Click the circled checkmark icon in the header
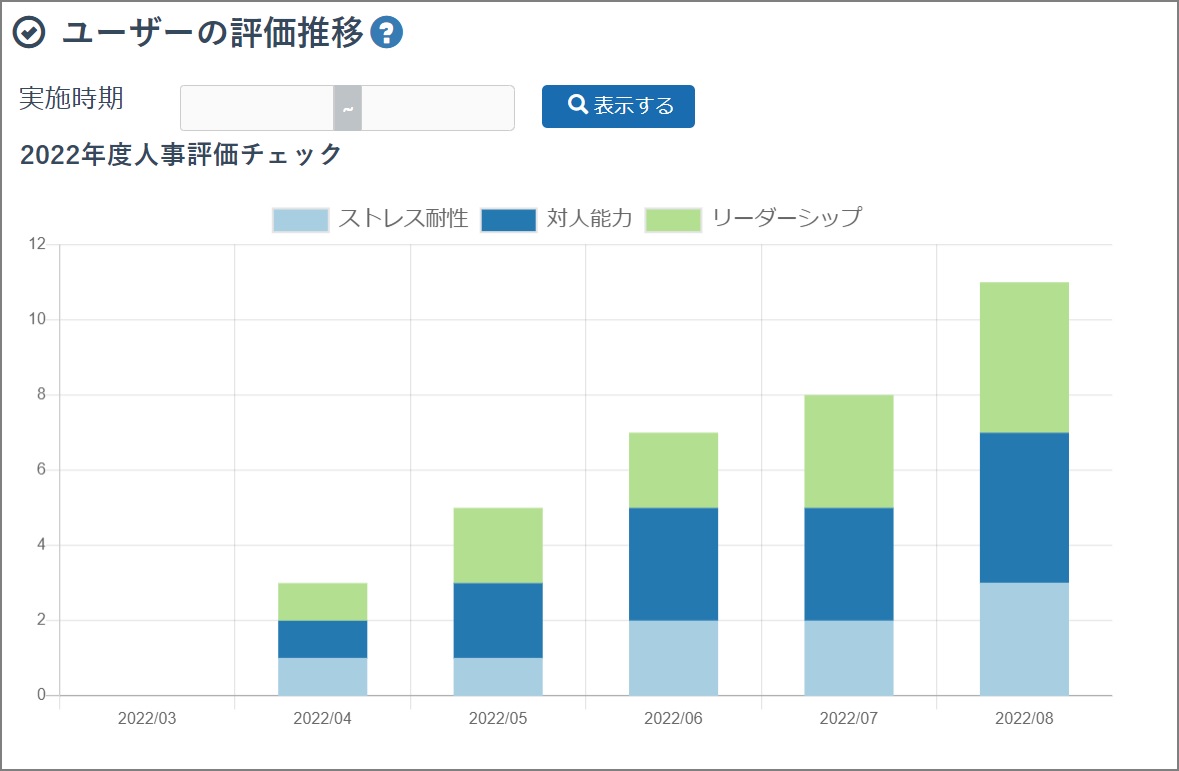The width and height of the screenshot is (1179, 771). (31, 30)
